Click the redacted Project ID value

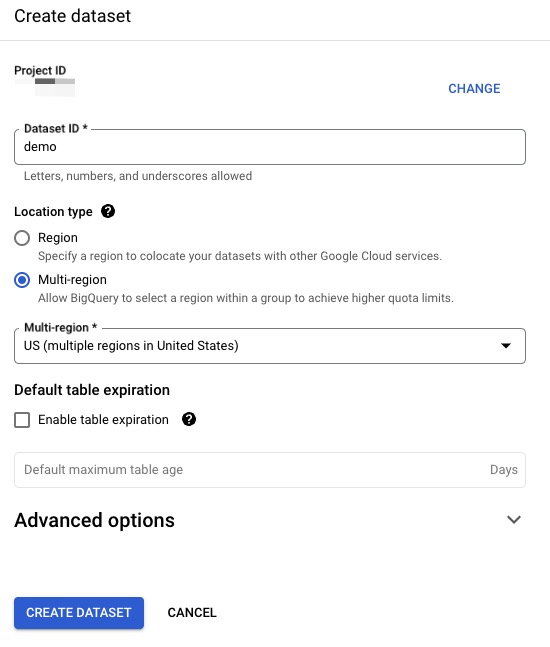tap(45, 87)
